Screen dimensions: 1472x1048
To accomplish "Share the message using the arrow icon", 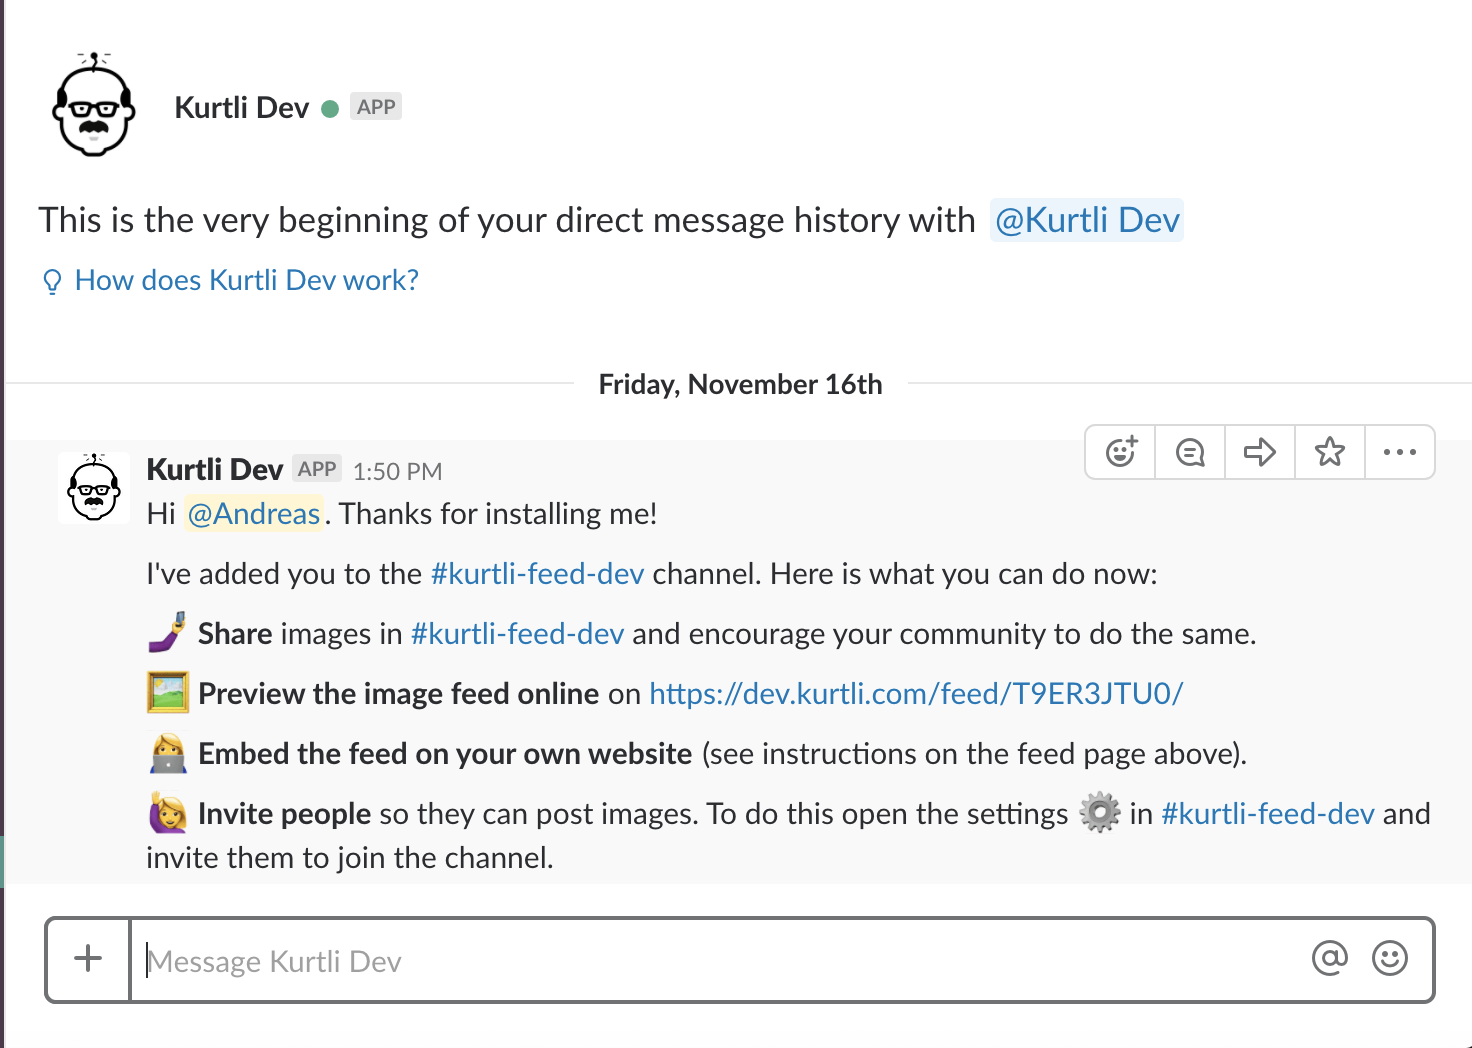I will tap(1260, 452).
